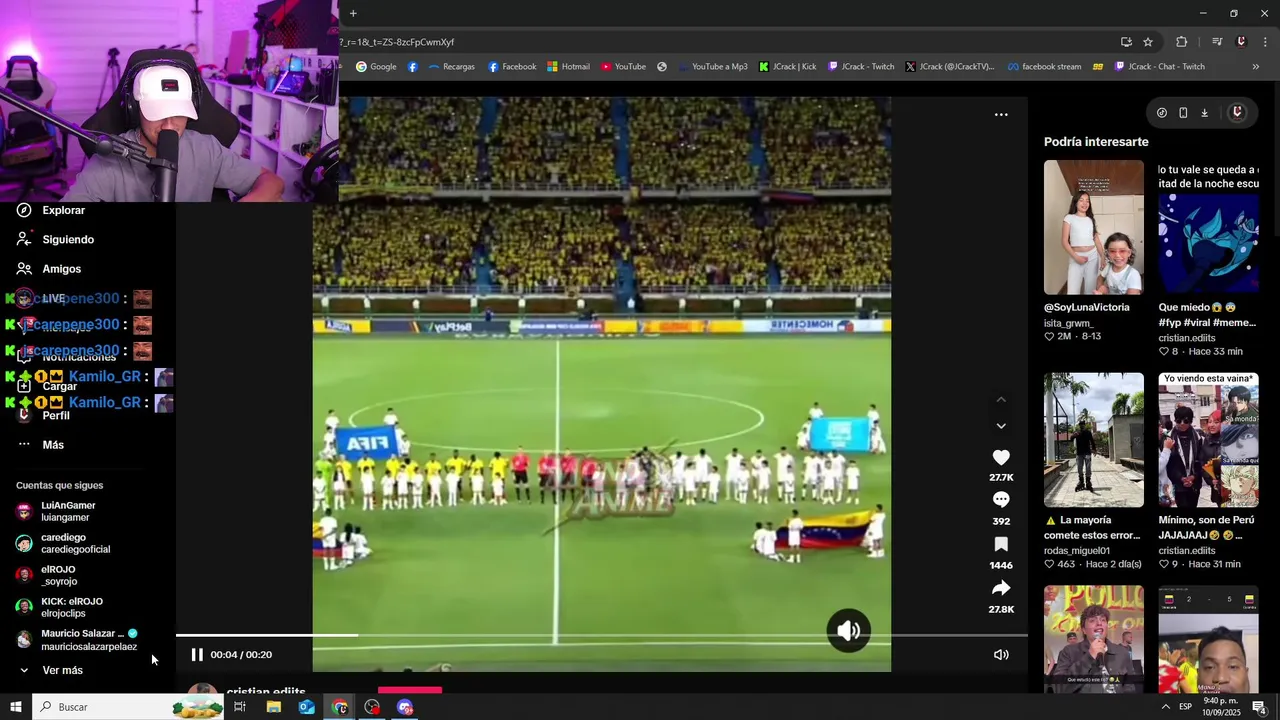
Task: Open the comments bubble icon
Action: point(1001,500)
